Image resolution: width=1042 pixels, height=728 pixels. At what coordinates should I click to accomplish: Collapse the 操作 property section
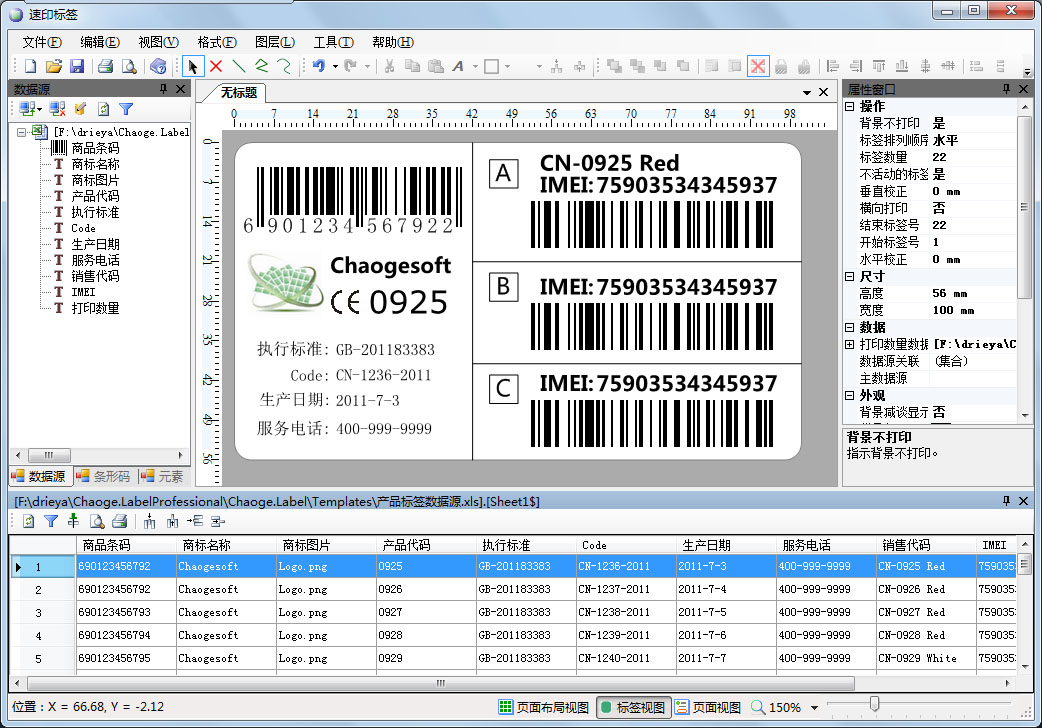(x=850, y=106)
